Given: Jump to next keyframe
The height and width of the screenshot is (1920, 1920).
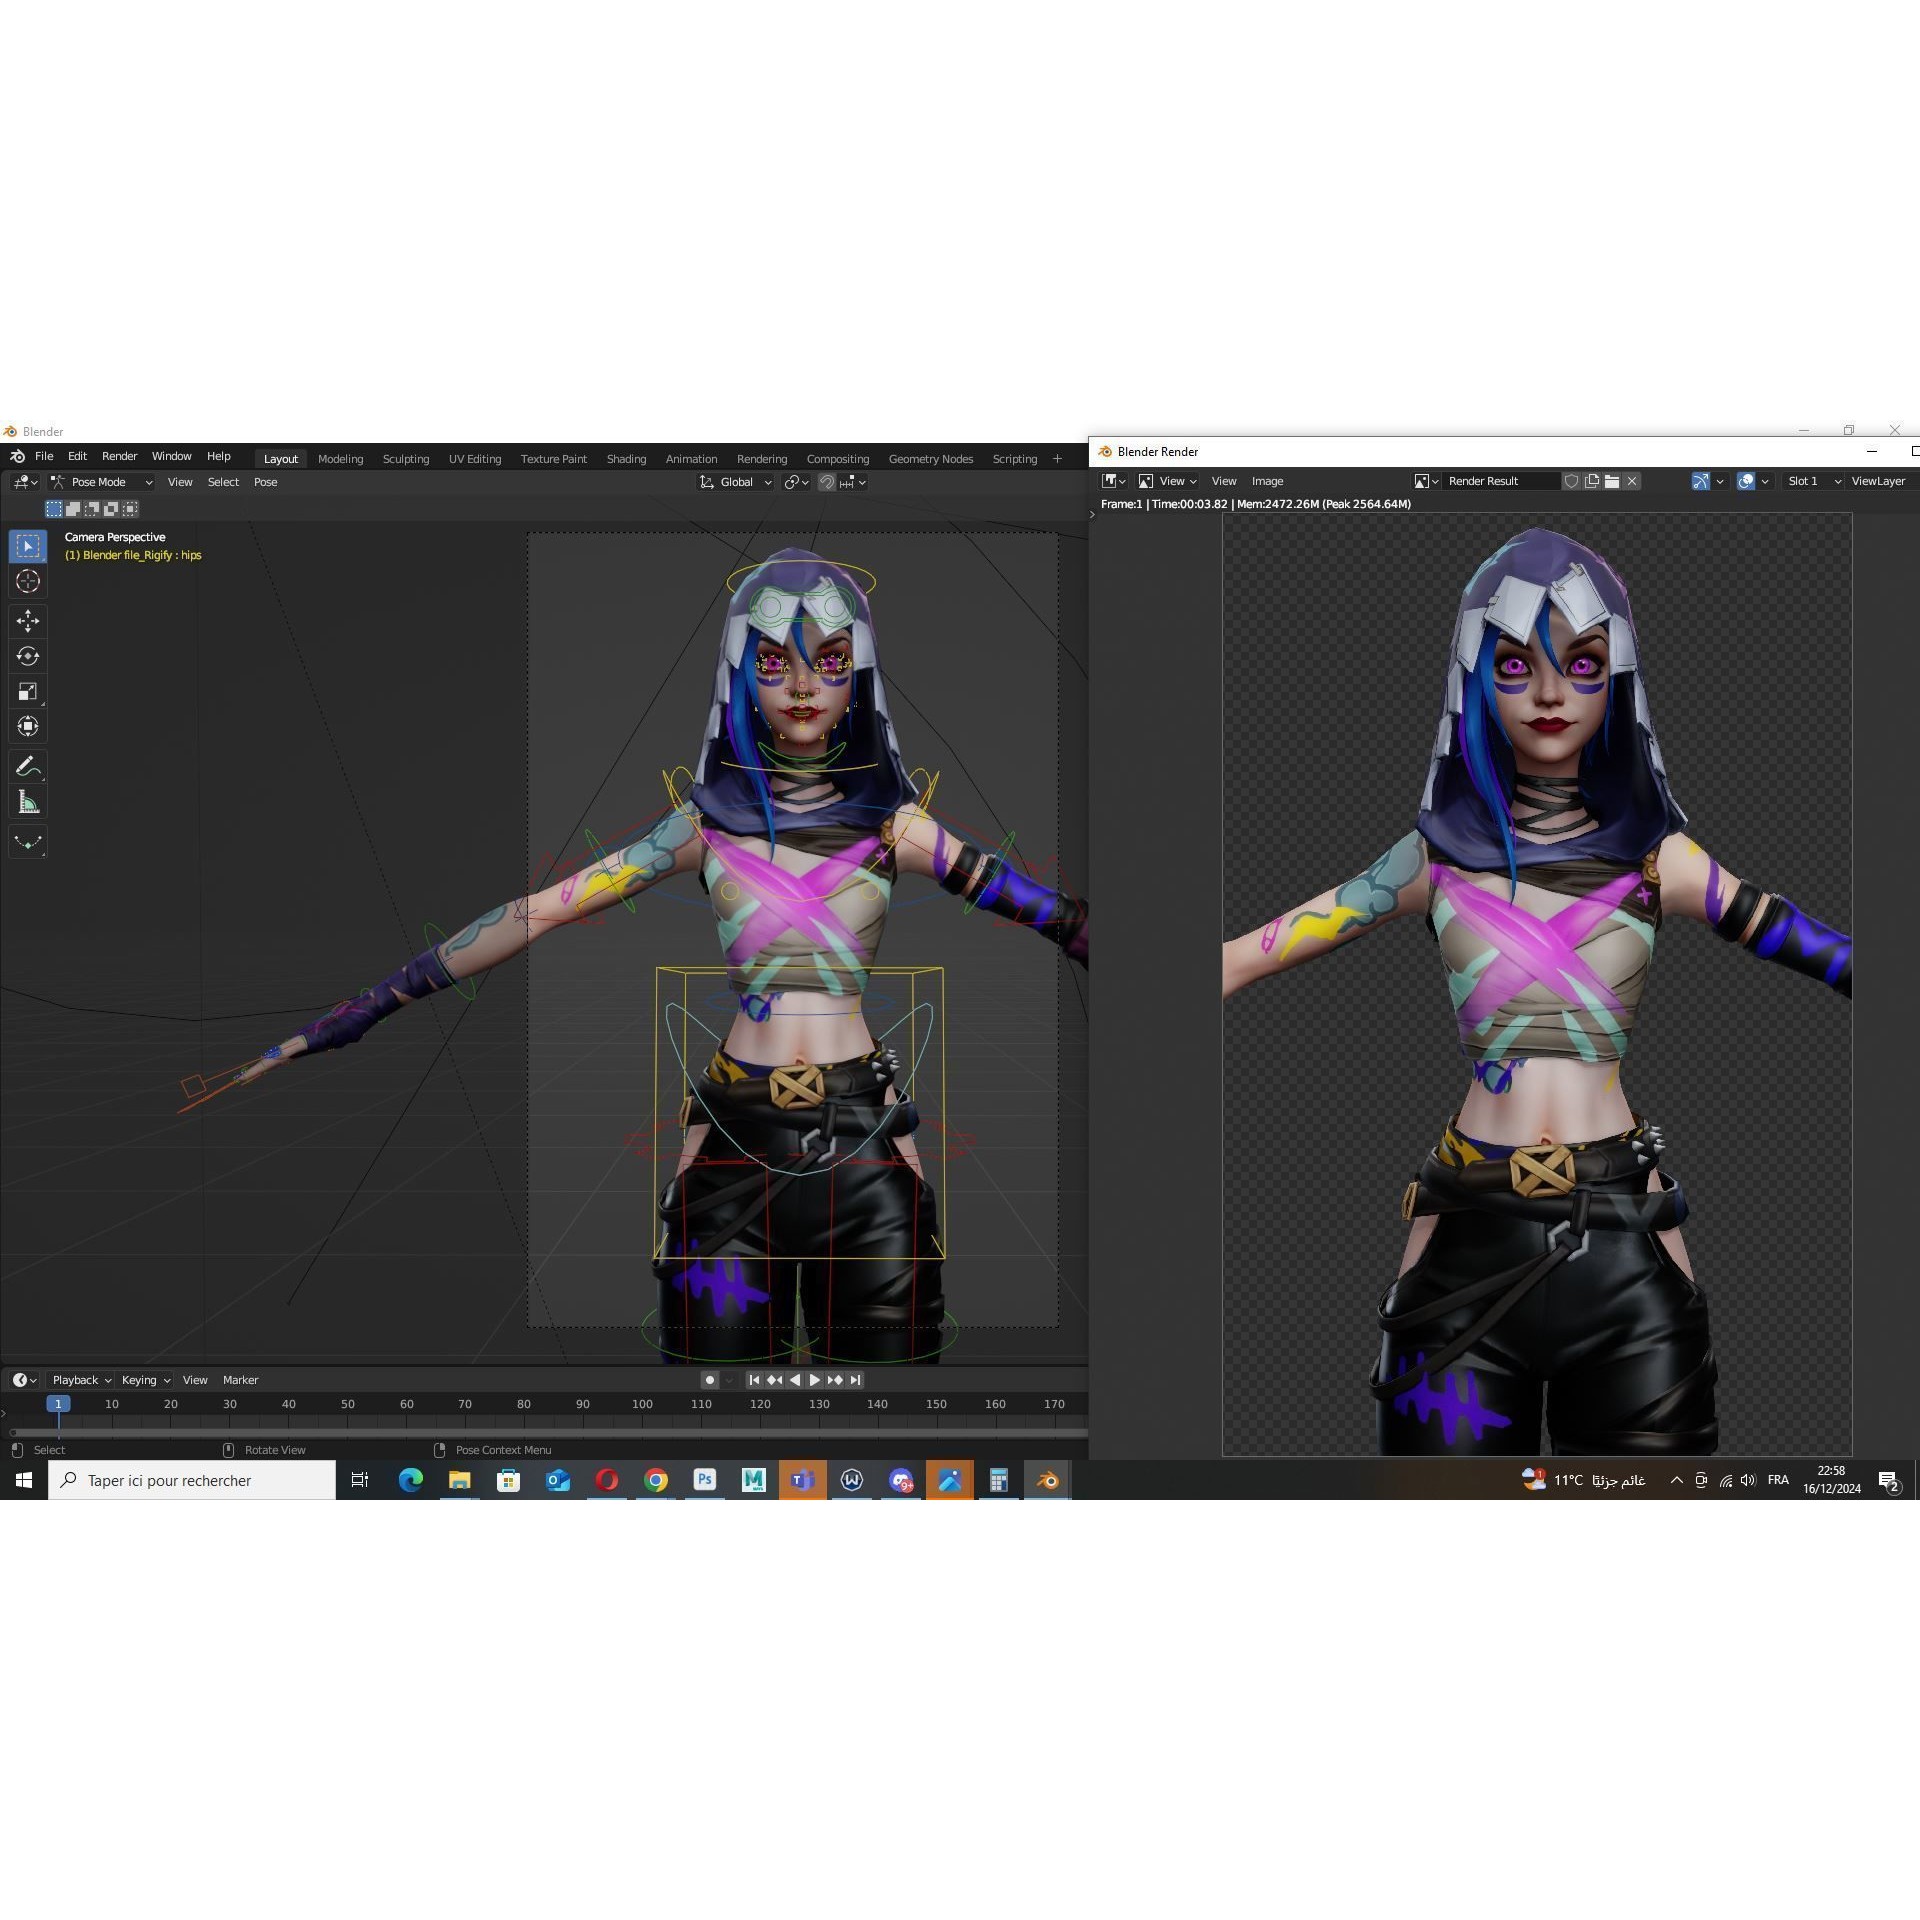Looking at the screenshot, I should point(835,1380).
